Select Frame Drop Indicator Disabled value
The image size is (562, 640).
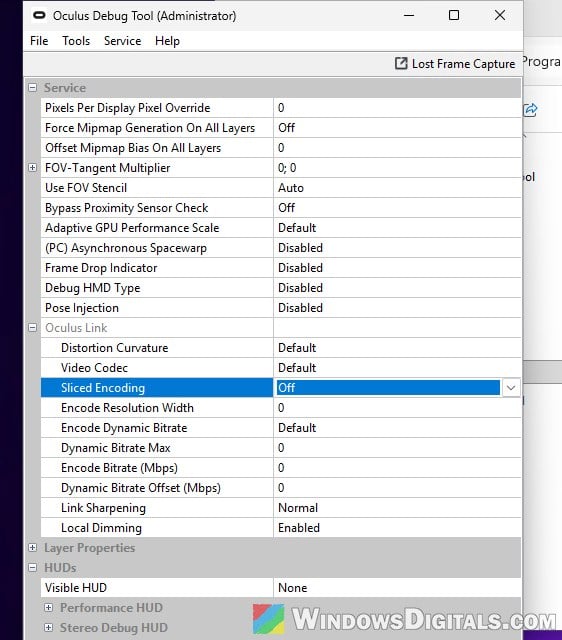tap(397, 268)
